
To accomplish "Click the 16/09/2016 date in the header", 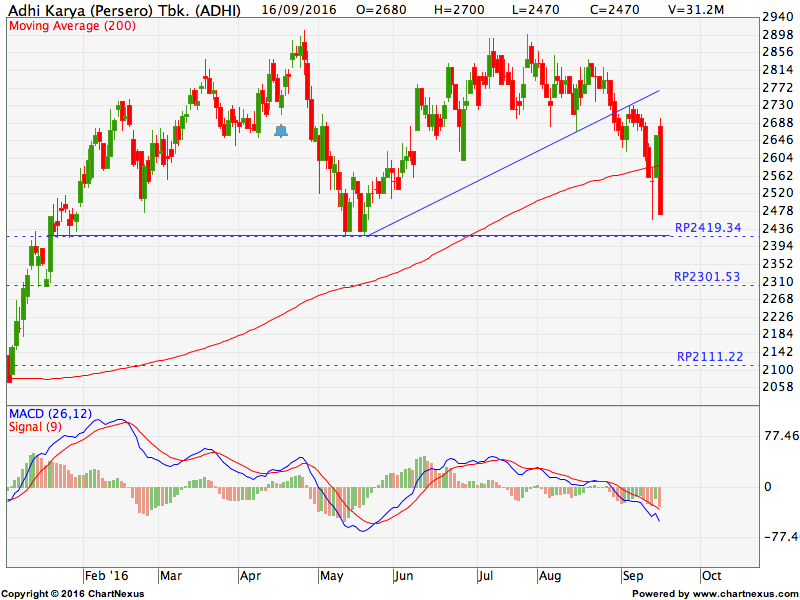I will [297, 9].
